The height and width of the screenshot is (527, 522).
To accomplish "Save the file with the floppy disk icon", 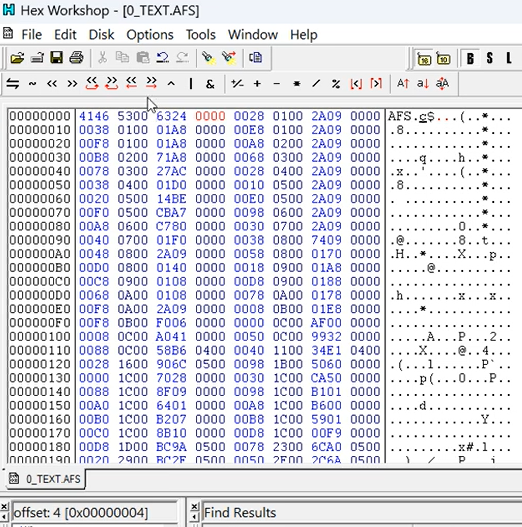I will [56, 58].
